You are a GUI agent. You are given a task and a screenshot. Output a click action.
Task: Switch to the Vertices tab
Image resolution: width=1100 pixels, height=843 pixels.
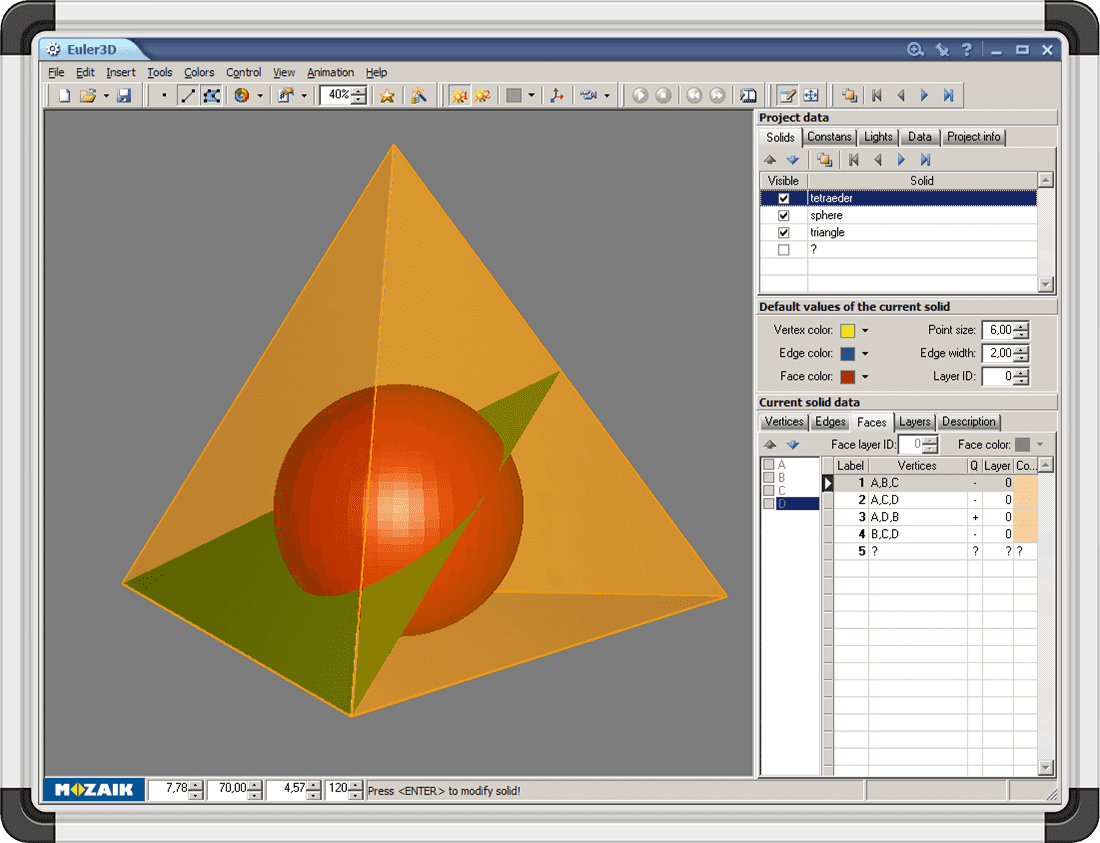coord(784,422)
